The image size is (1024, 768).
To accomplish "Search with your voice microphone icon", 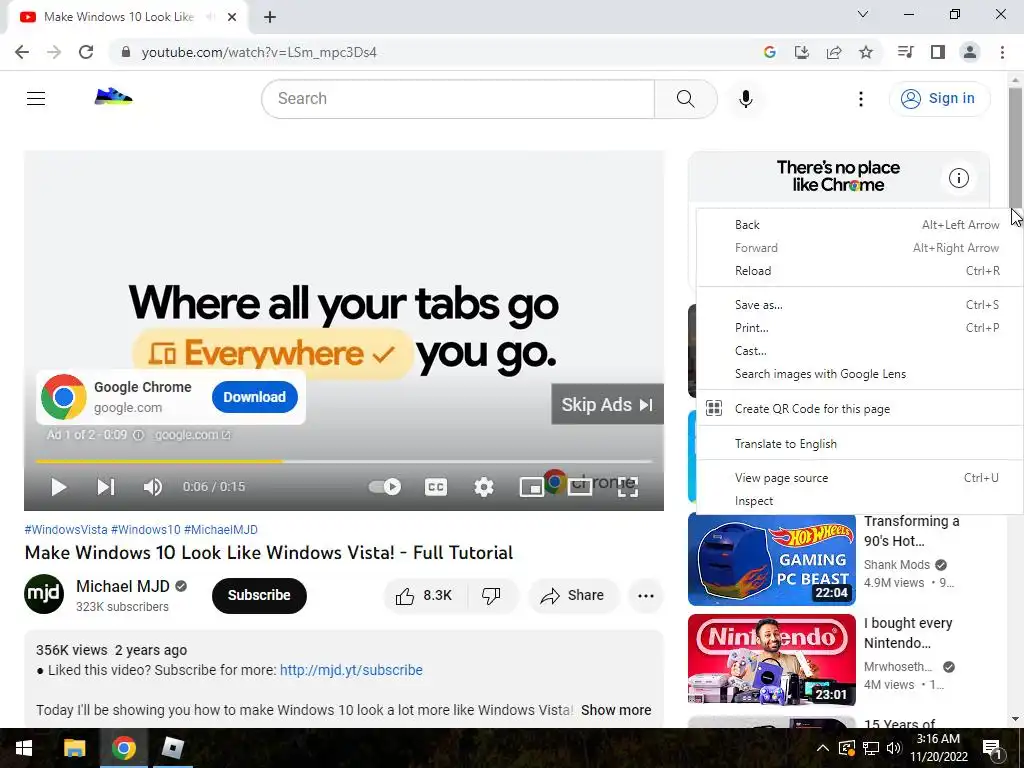I will coord(746,99).
